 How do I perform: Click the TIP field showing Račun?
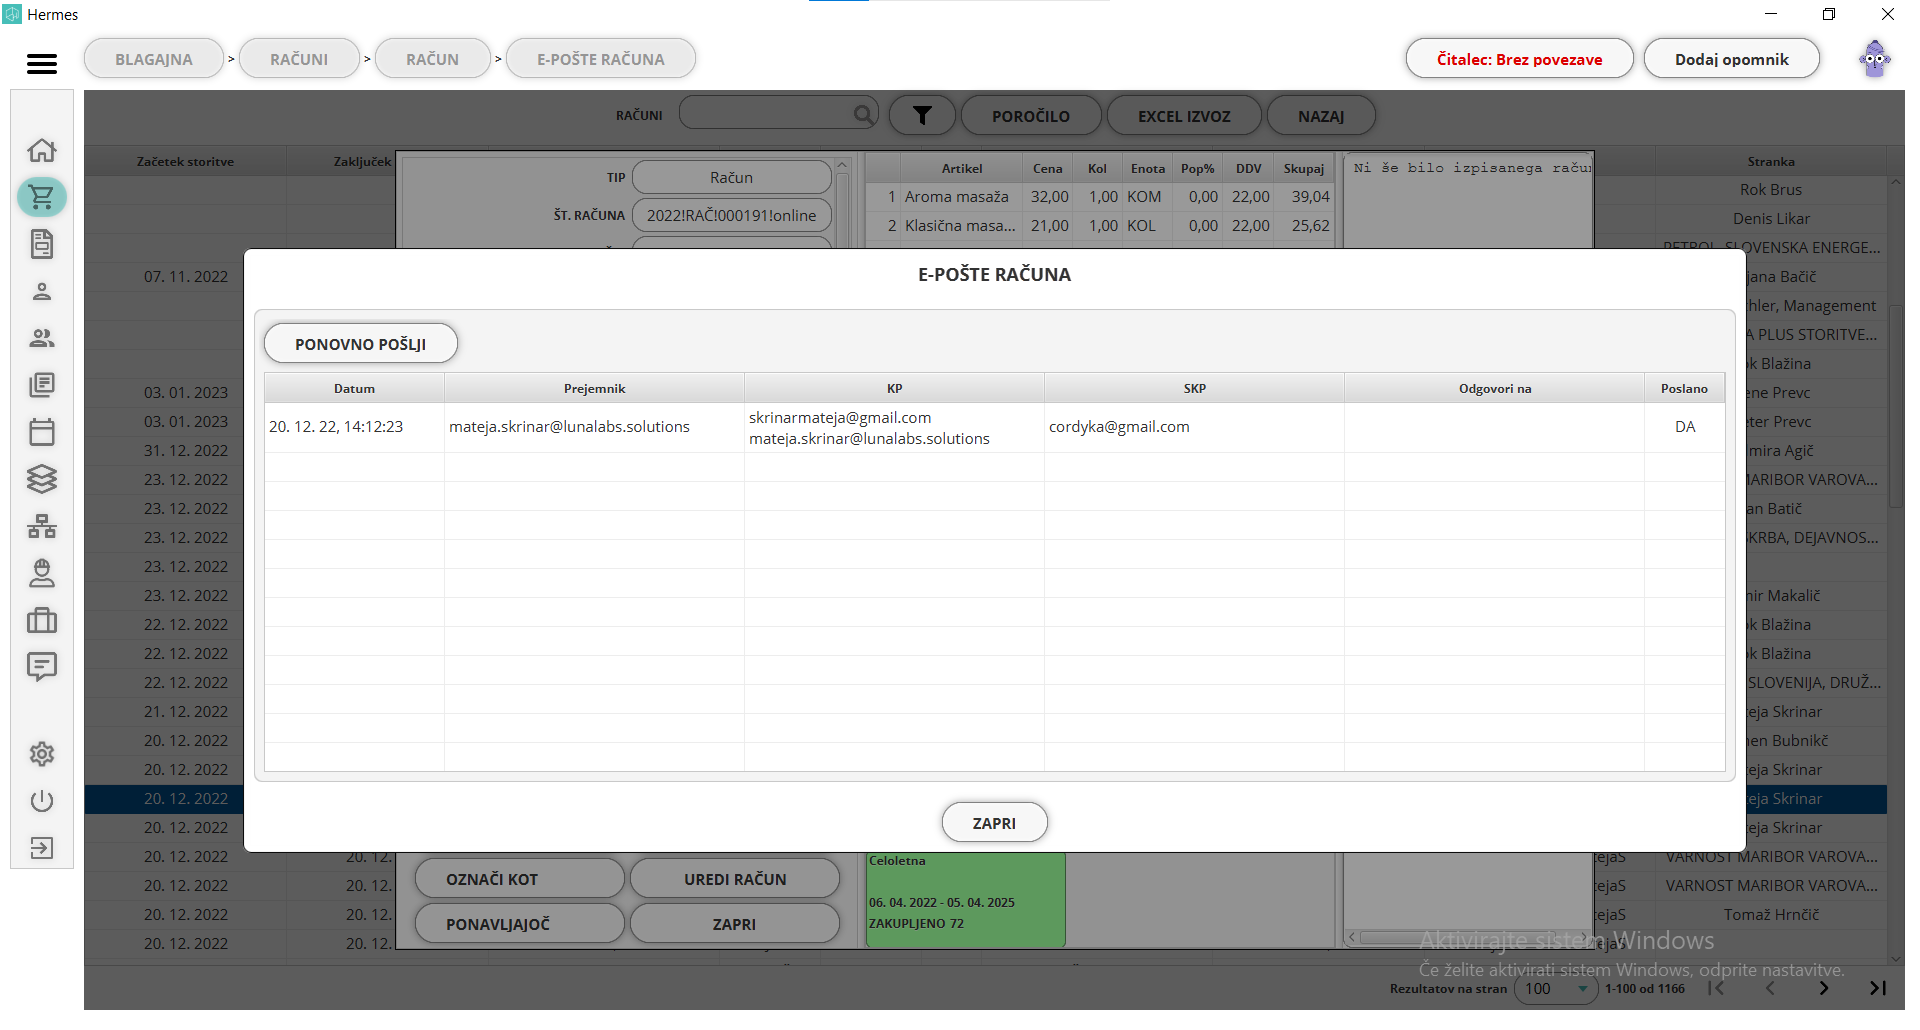click(732, 177)
